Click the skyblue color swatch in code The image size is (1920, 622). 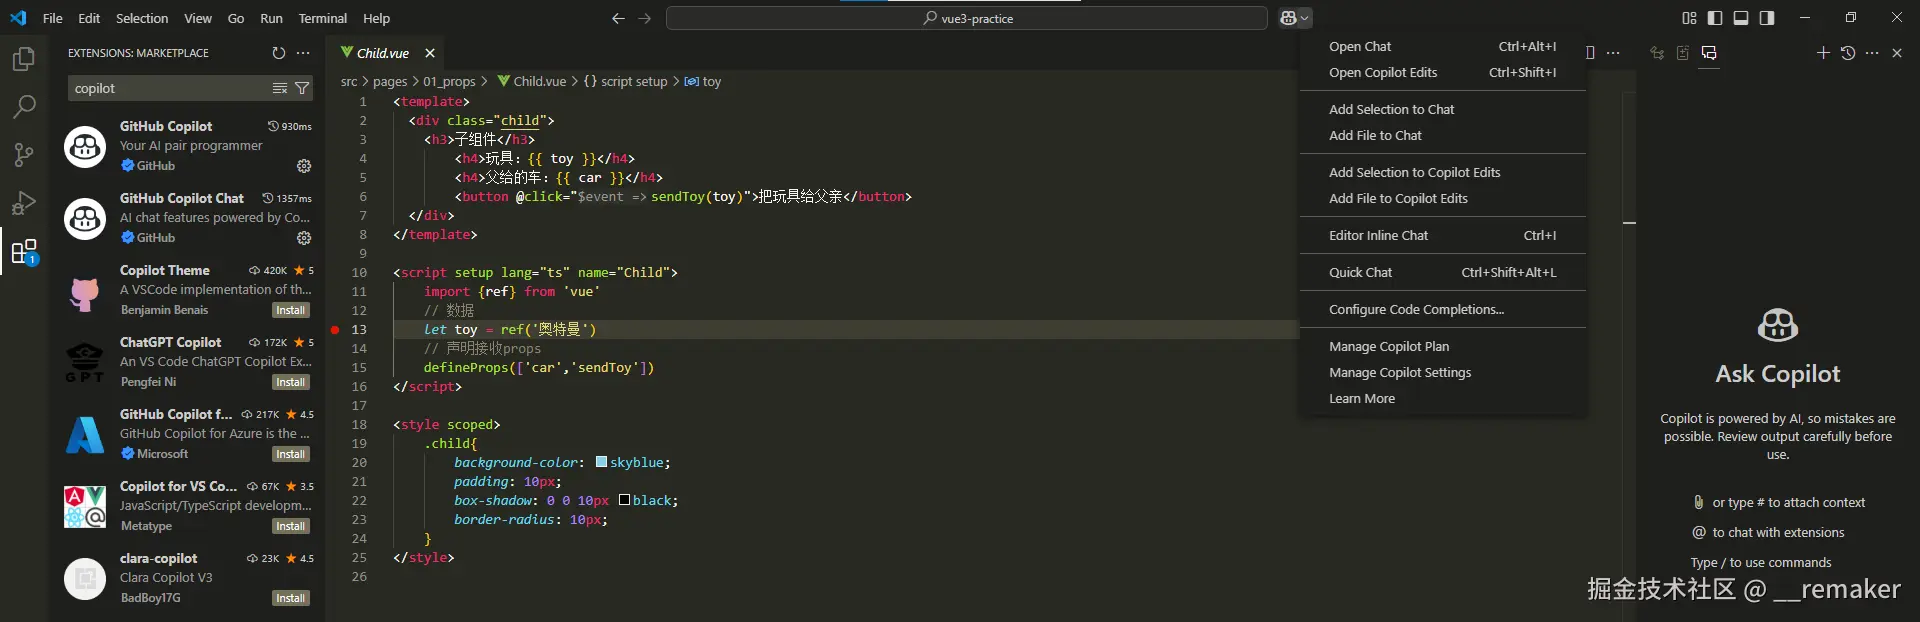[601, 462]
